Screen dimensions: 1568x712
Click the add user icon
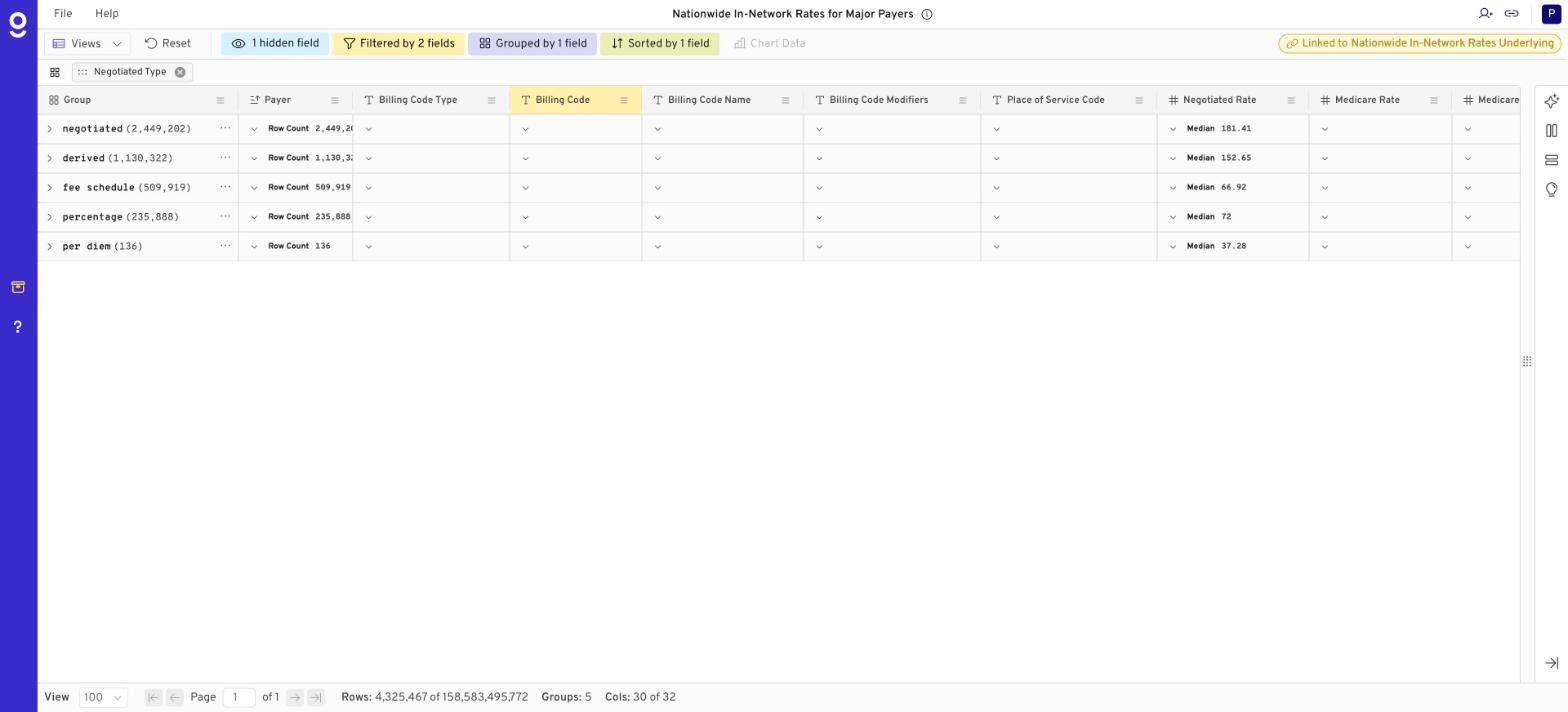pos(1485,14)
